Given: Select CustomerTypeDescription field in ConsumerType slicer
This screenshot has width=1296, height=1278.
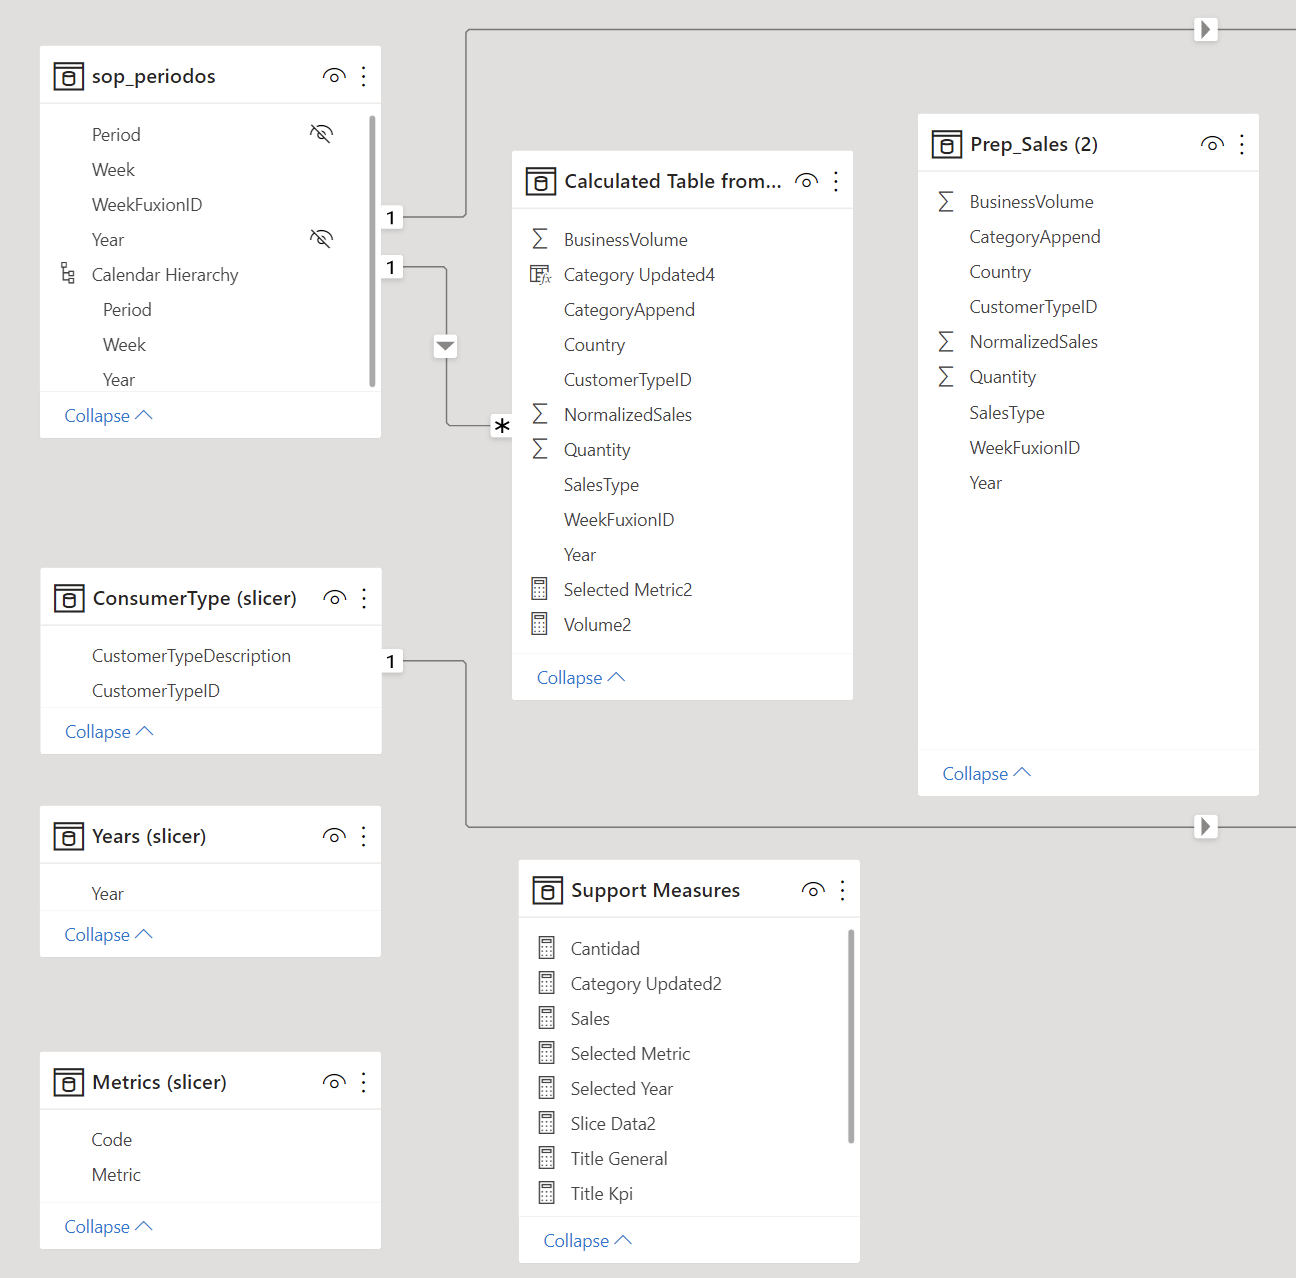Looking at the screenshot, I should tap(191, 655).
